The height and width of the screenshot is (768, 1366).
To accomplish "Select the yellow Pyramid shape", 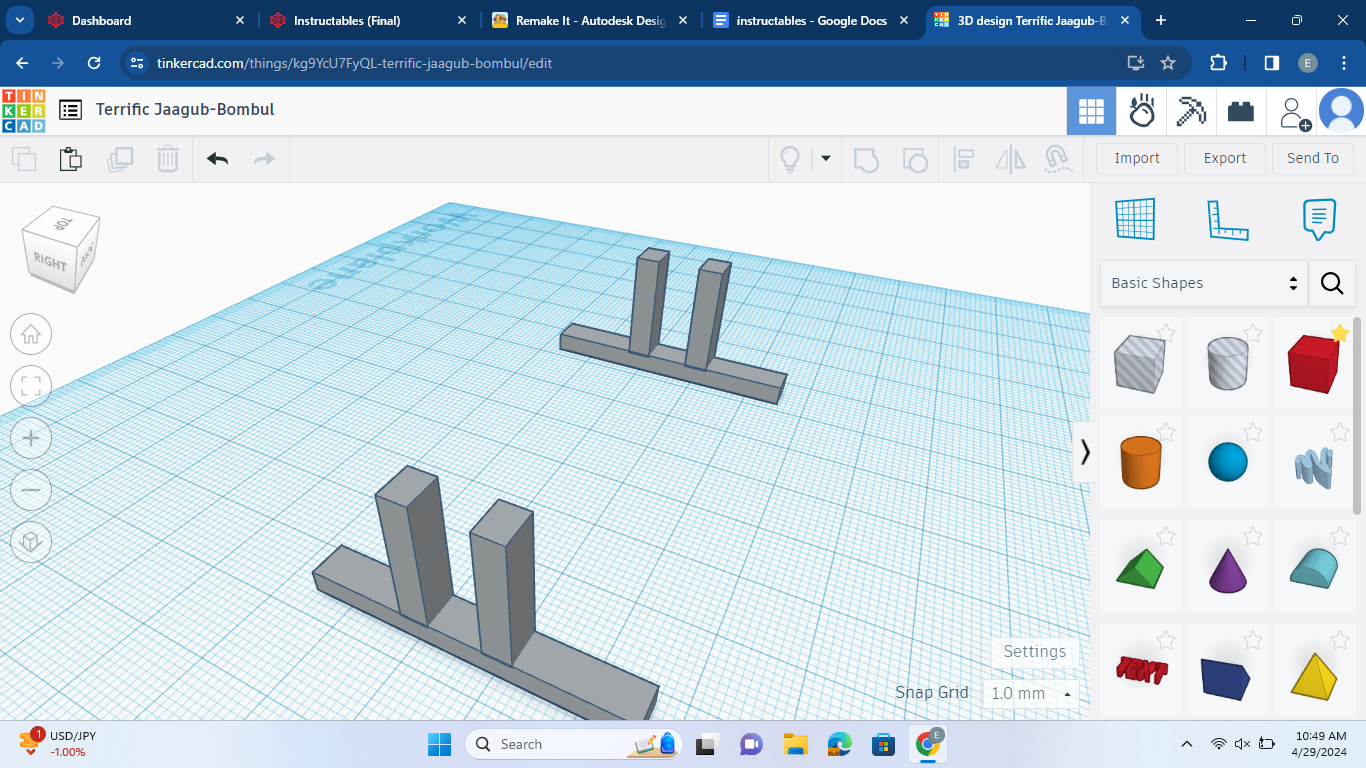I will [1313, 675].
